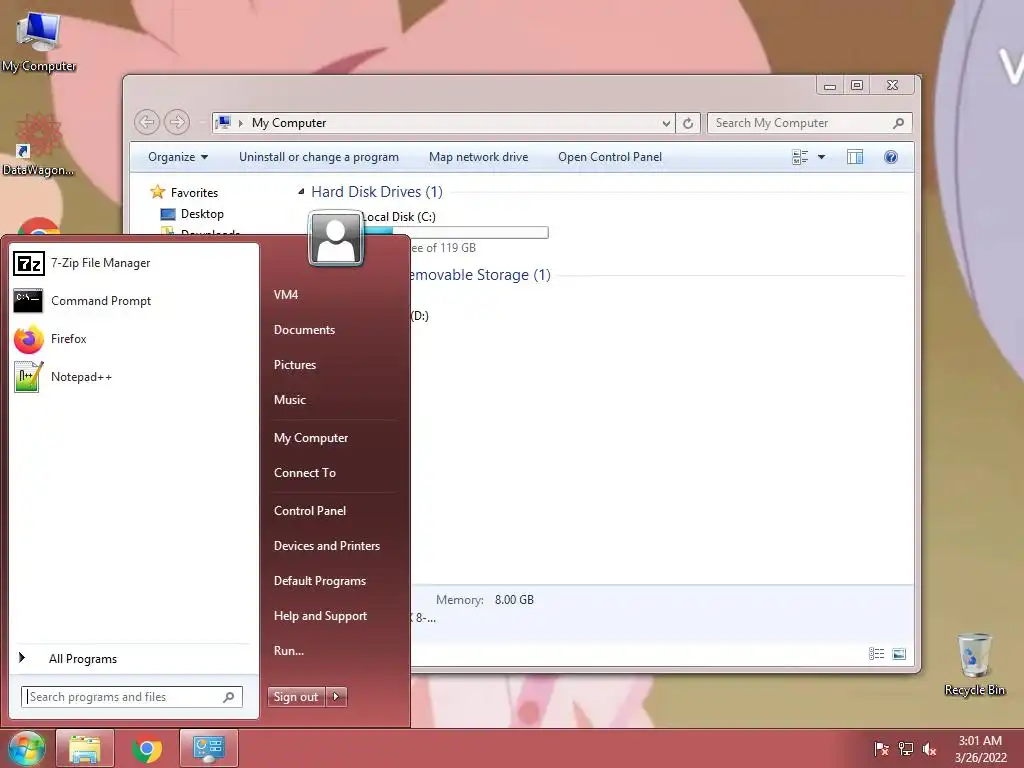Open Explorer help button

(x=891, y=157)
